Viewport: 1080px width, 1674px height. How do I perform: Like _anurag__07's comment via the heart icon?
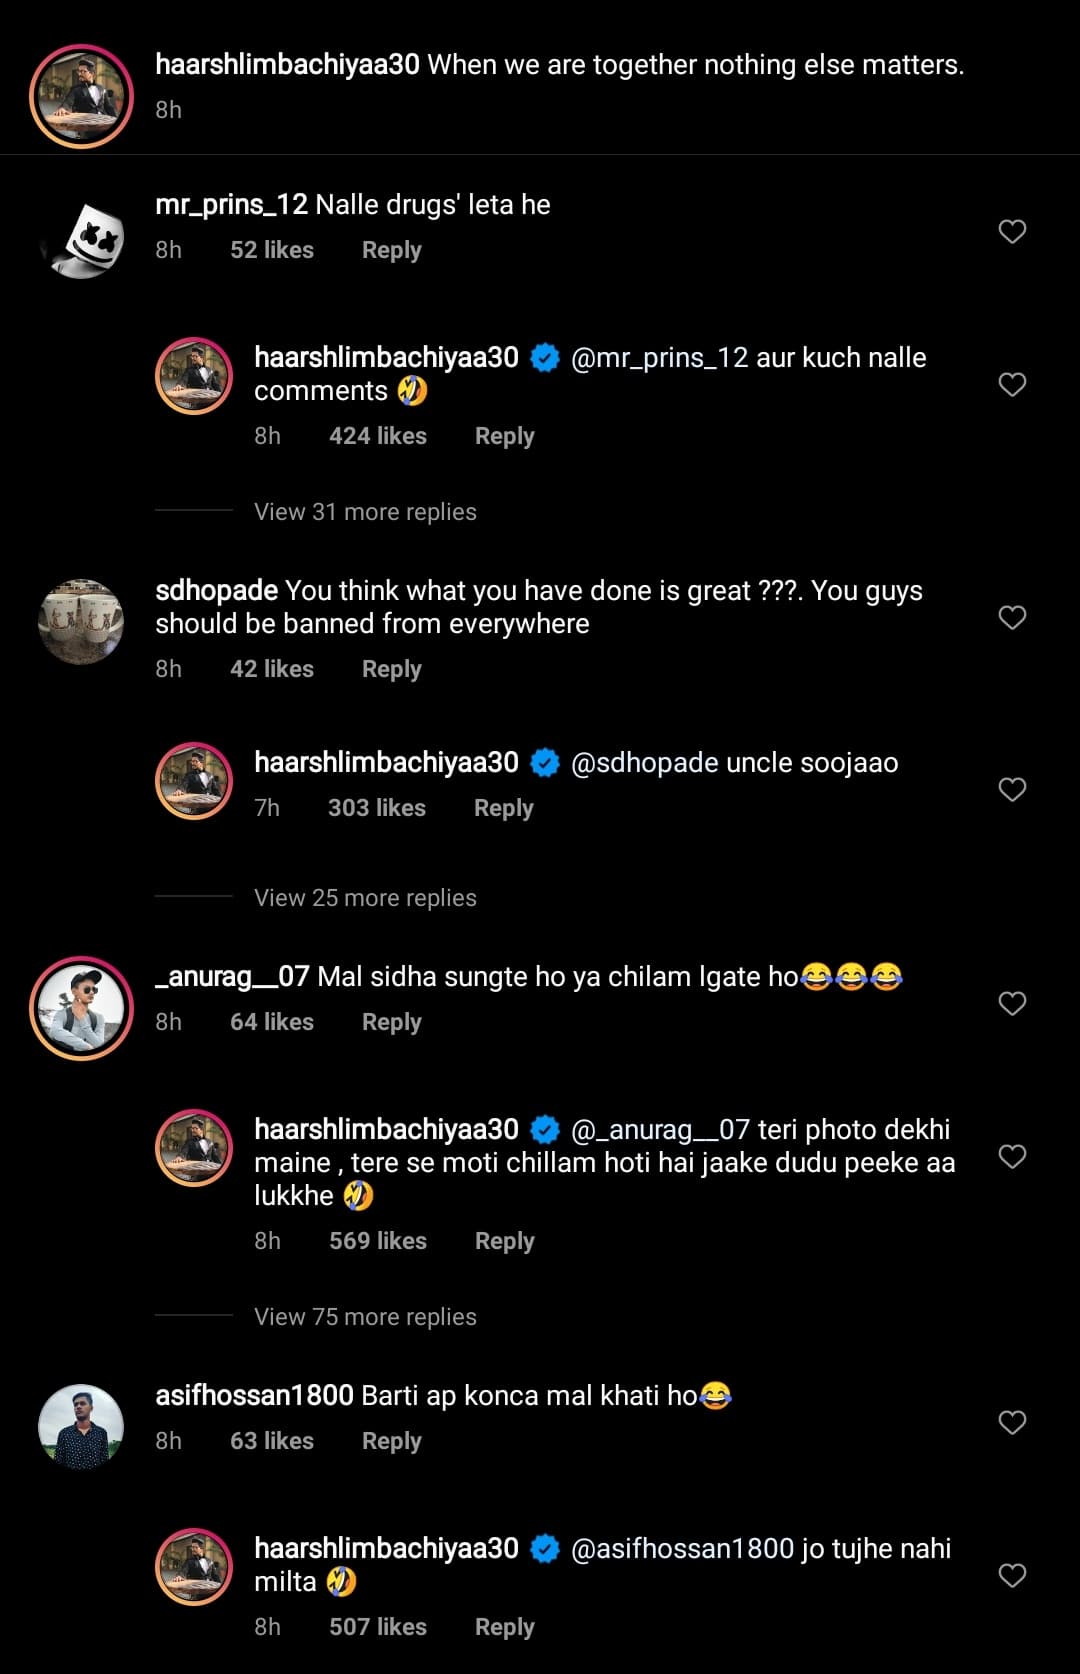(1012, 1003)
